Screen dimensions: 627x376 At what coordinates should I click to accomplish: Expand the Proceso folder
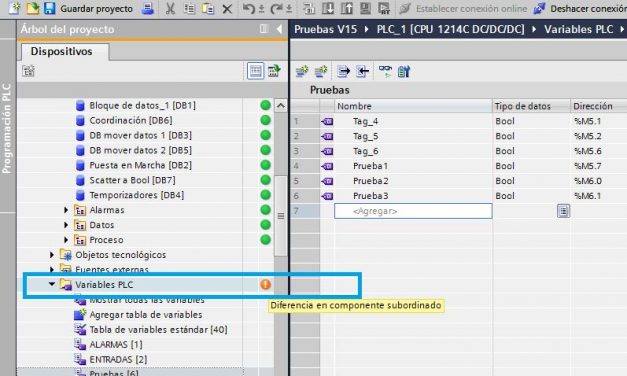tap(66, 240)
